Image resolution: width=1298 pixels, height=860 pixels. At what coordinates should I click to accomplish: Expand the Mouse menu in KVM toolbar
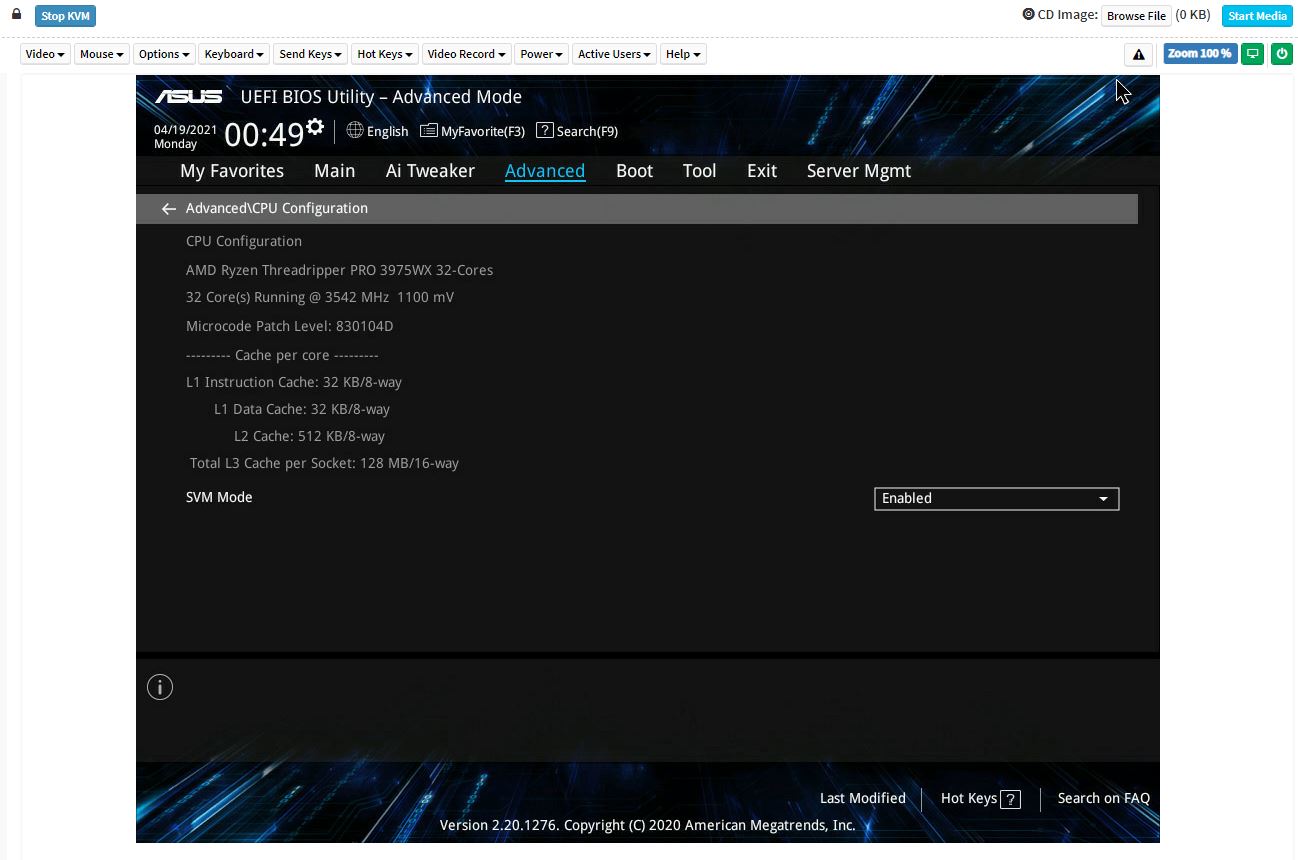click(101, 54)
